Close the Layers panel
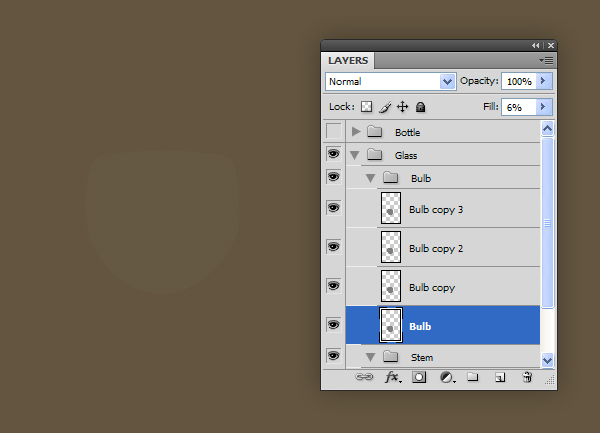The image size is (600, 433). tap(551, 46)
